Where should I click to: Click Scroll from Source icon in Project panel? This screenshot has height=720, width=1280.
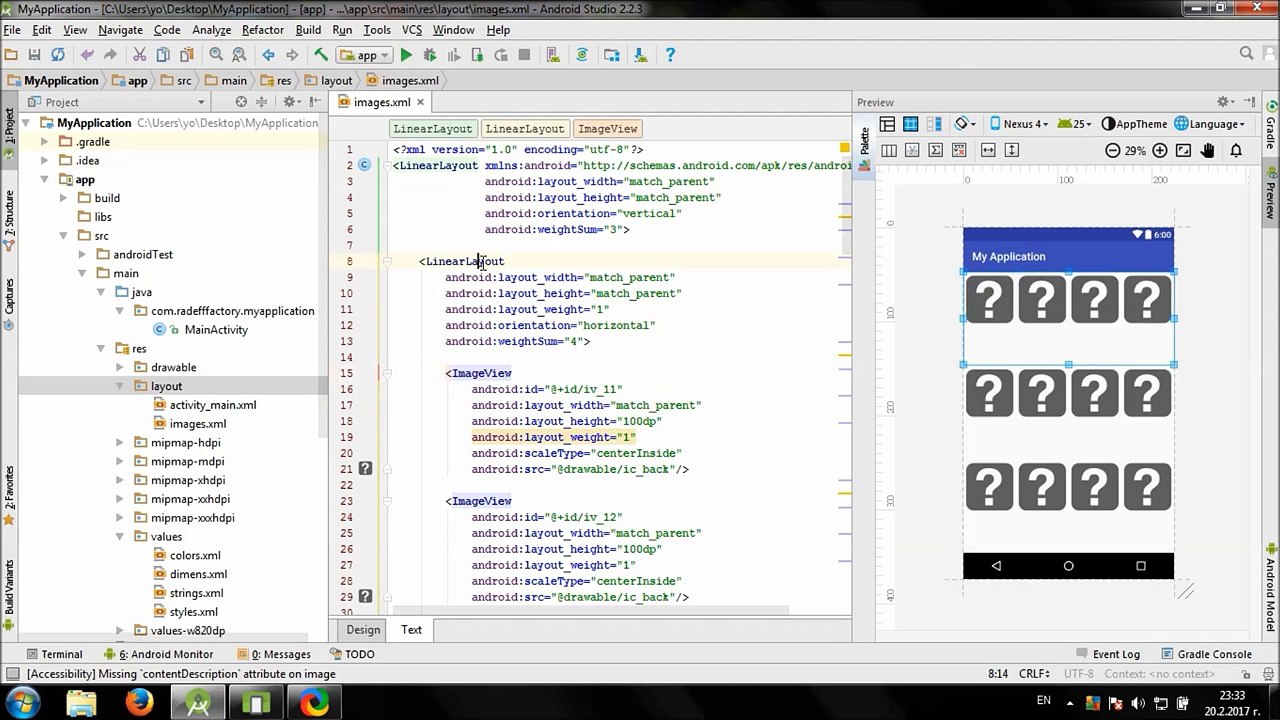pos(241,102)
